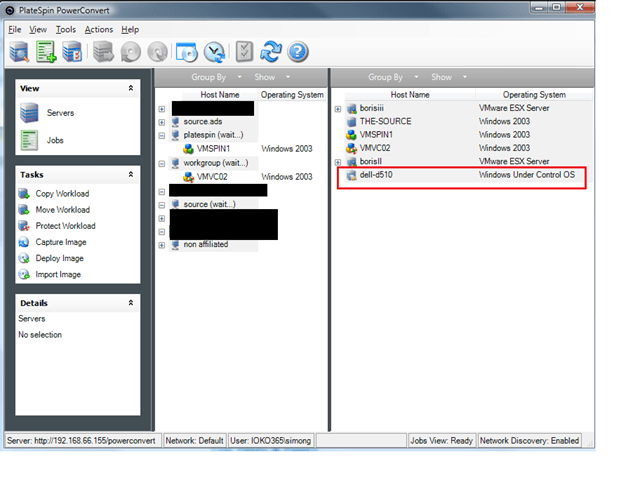Select Deploy Image in Tasks panel
The width and height of the screenshot is (640, 480).
pyautogui.click(x=59, y=258)
